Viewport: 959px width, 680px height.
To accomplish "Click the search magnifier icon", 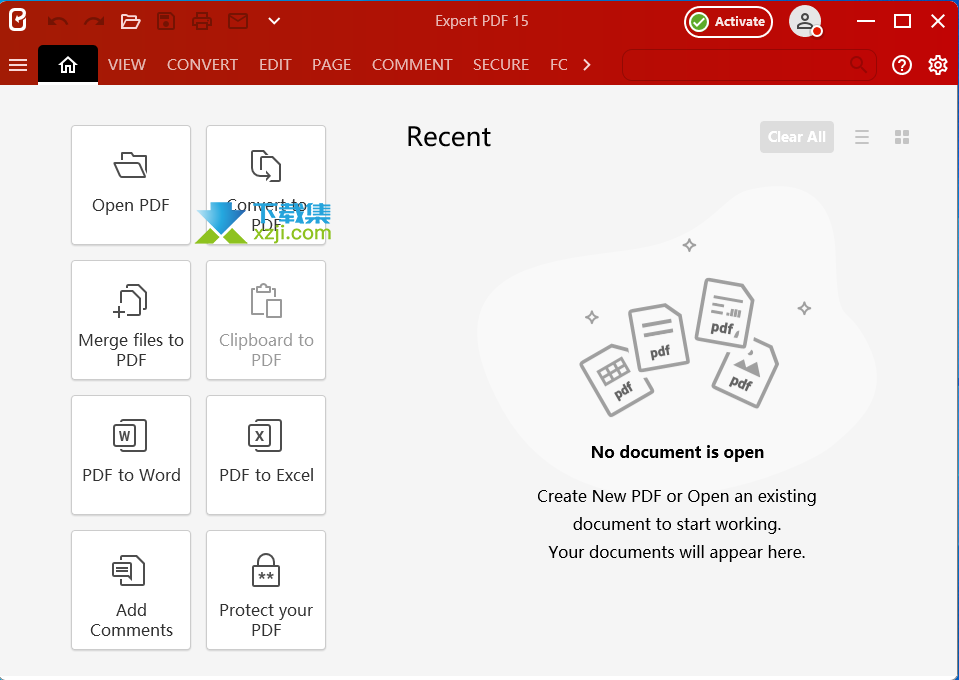I will (859, 64).
